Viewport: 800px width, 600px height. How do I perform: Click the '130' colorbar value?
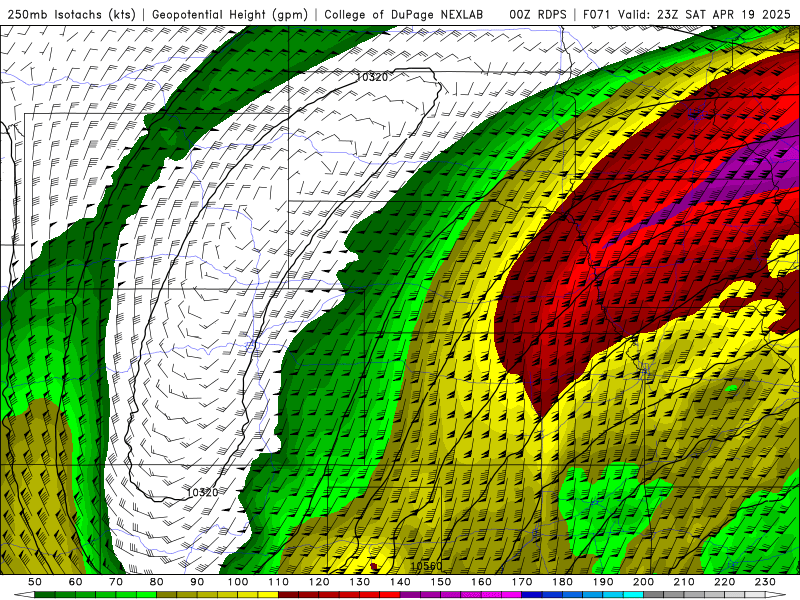tap(360, 582)
